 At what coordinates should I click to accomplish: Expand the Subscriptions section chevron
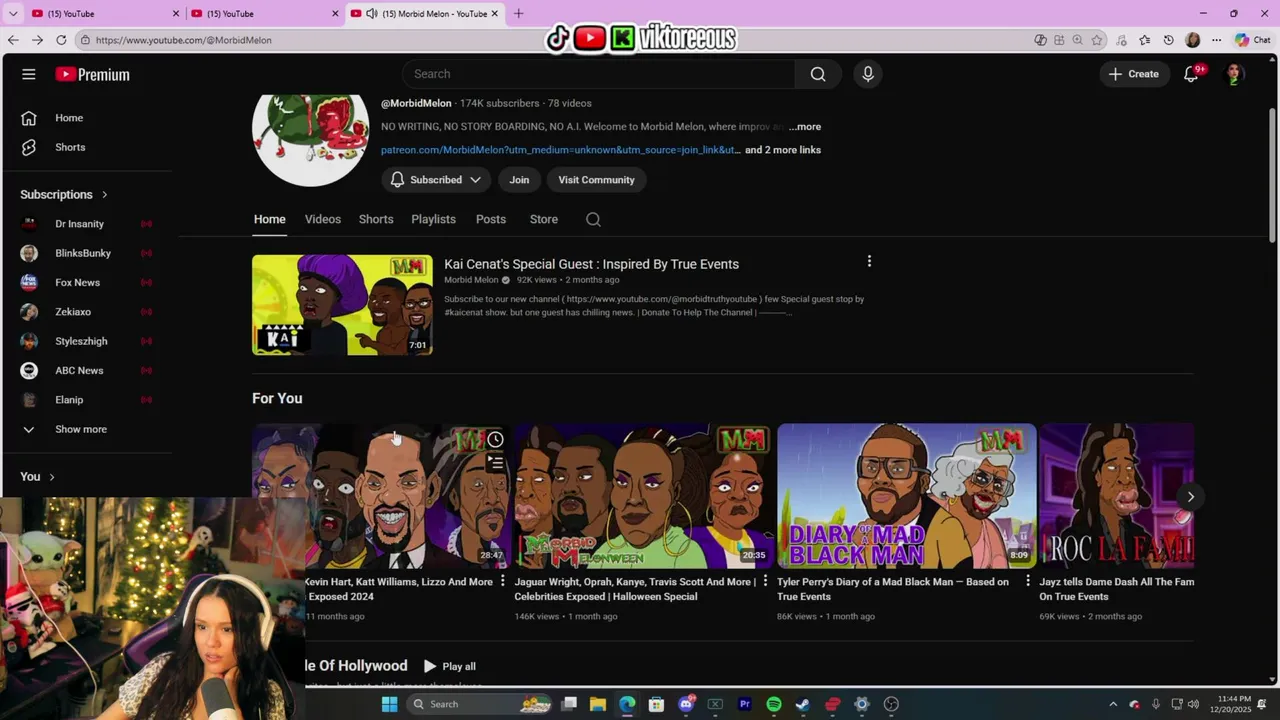tap(104, 194)
